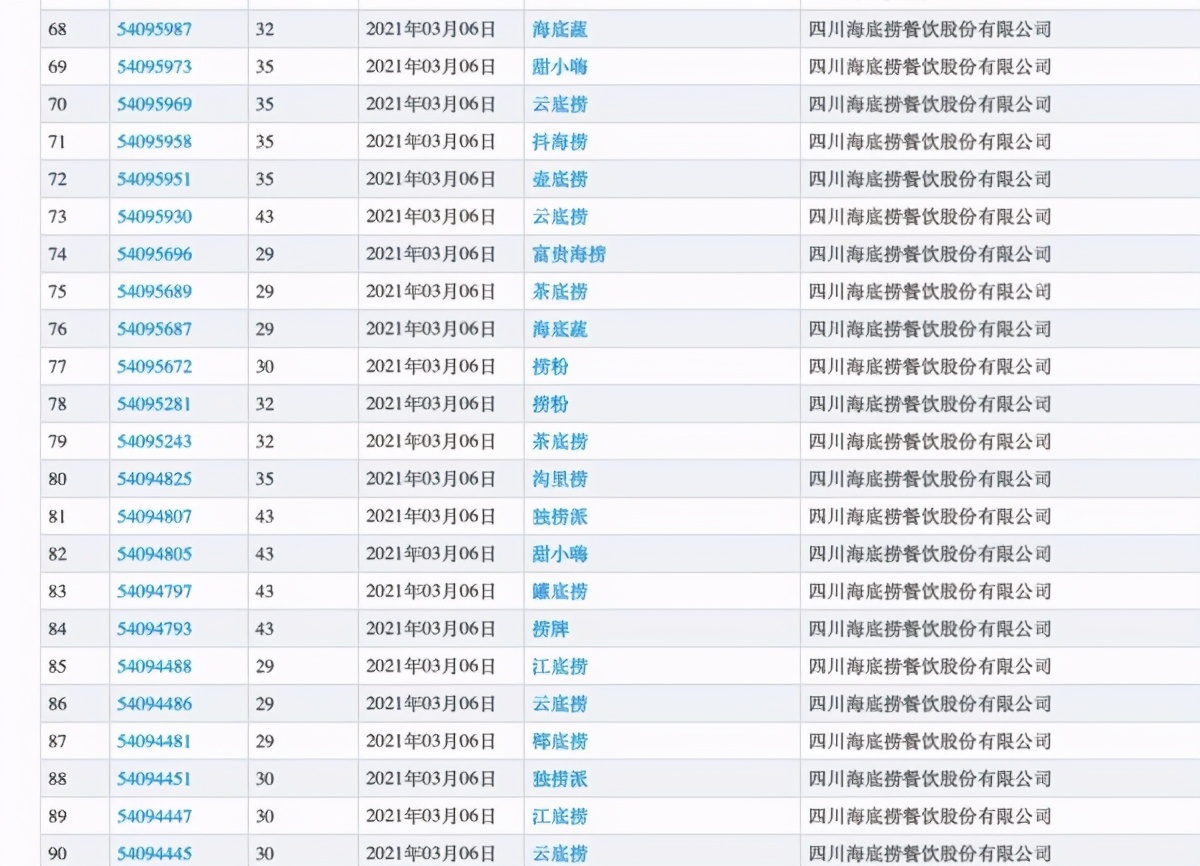
Task: Click the 54094488 application link
Action: point(154,667)
